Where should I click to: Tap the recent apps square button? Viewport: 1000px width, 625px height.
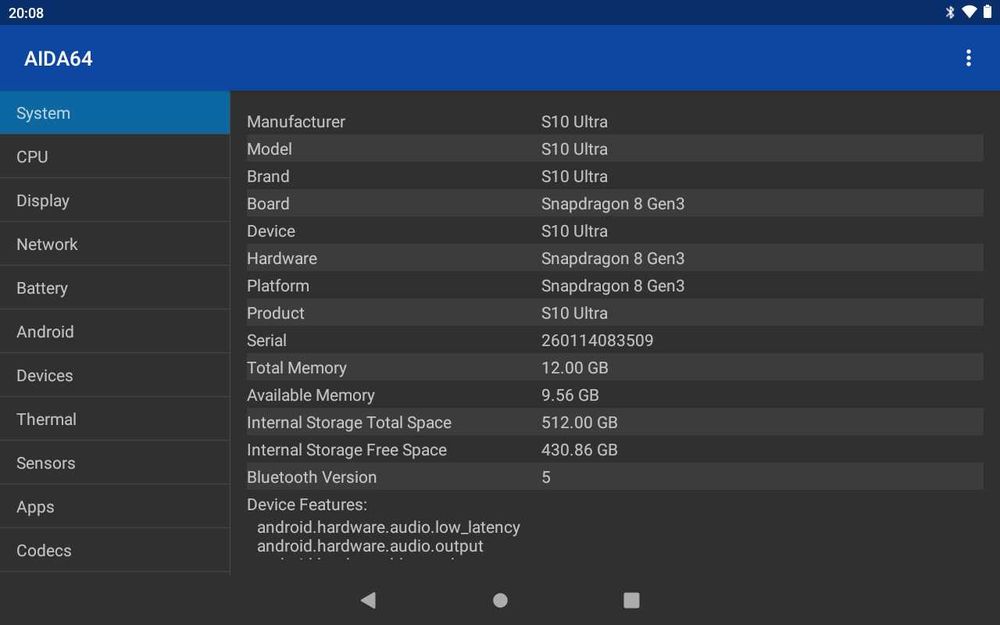point(631,600)
